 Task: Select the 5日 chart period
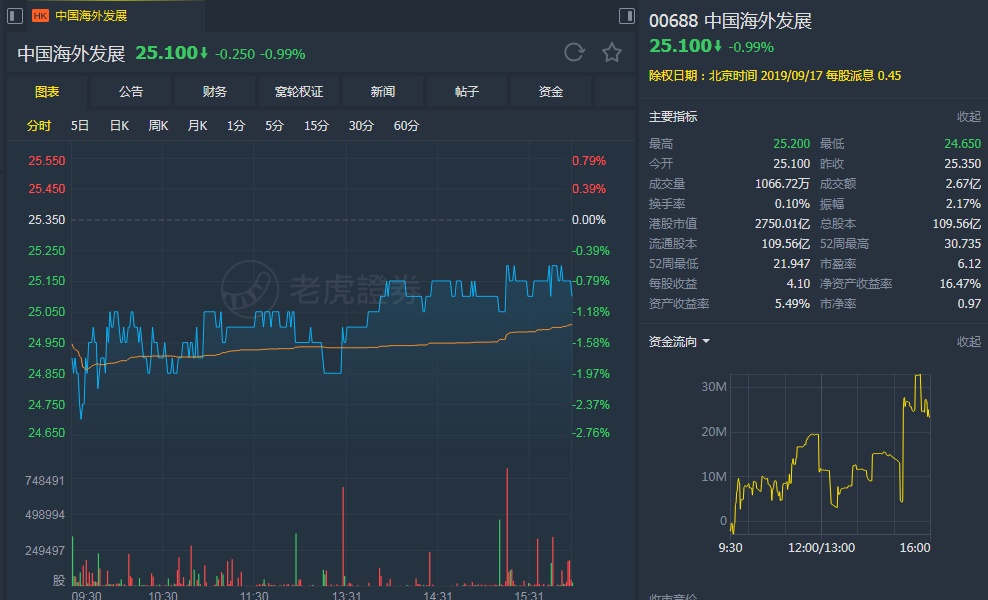click(x=80, y=125)
